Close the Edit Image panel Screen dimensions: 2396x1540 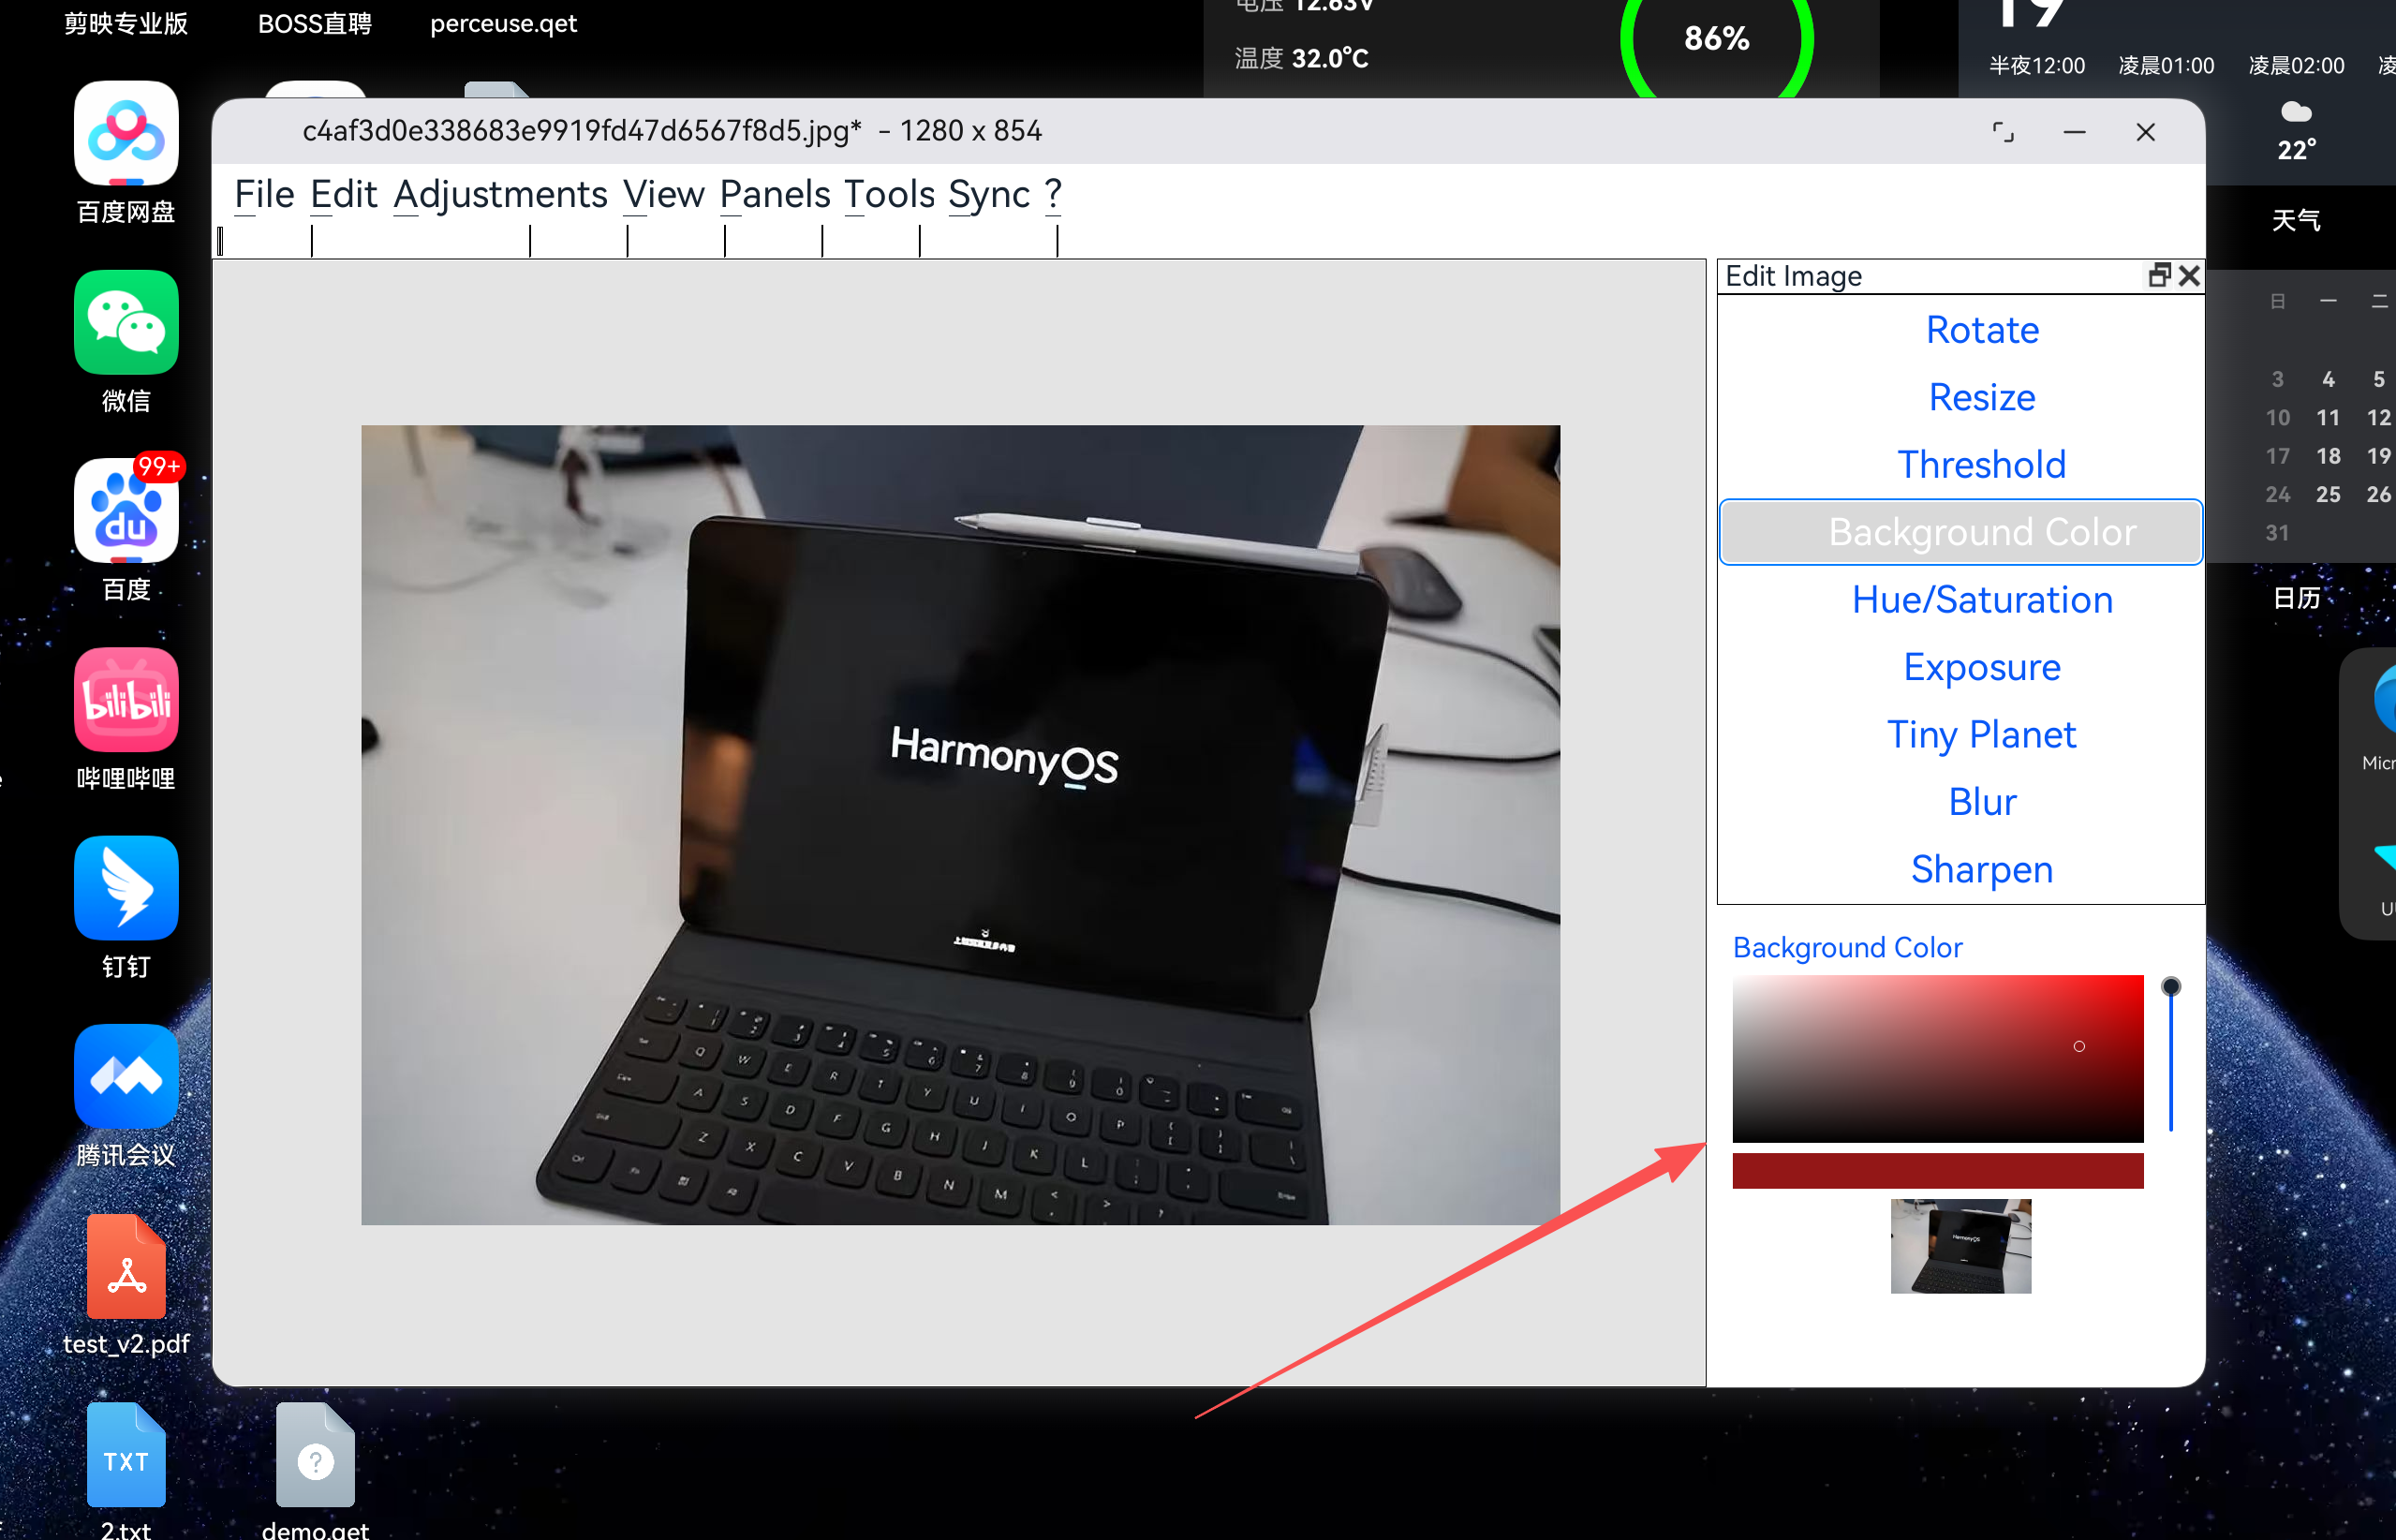2189,275
